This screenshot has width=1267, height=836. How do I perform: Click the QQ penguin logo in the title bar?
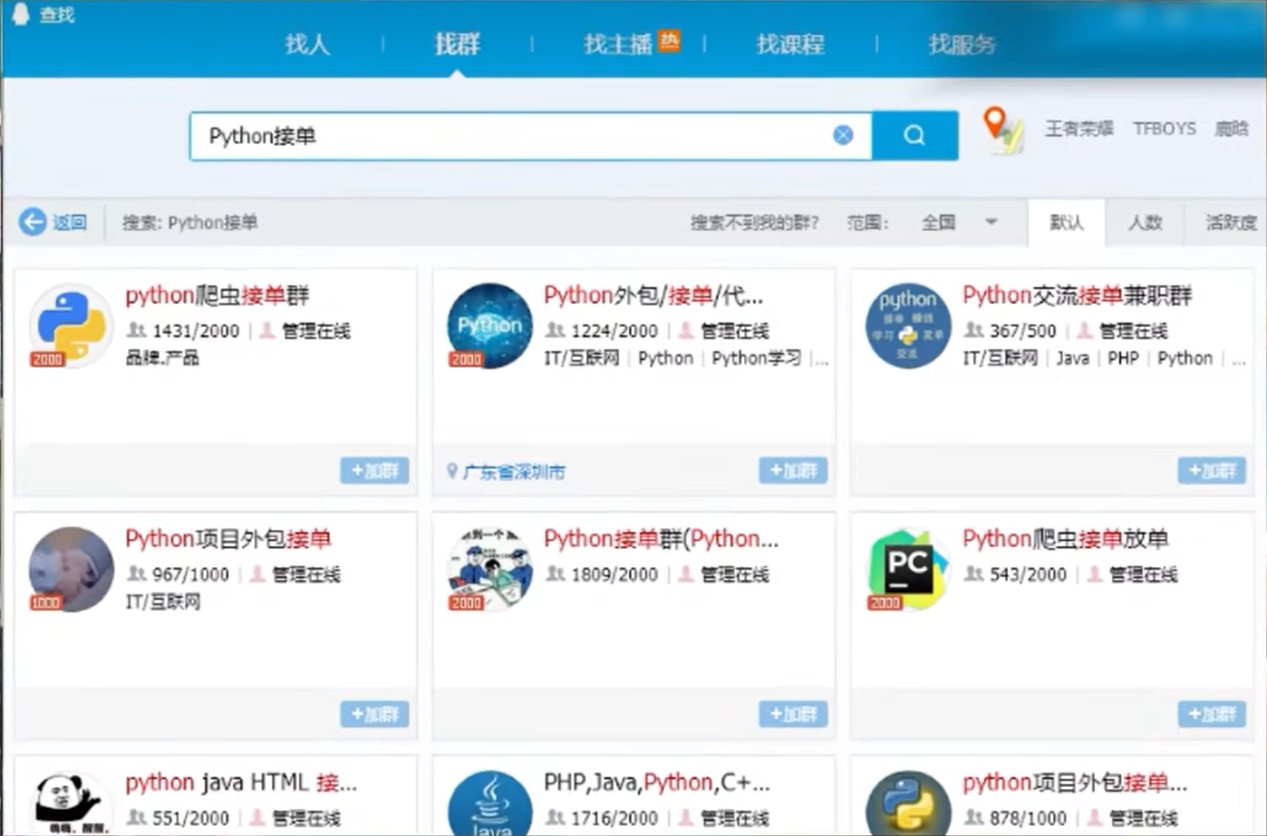tap(19, 14)
